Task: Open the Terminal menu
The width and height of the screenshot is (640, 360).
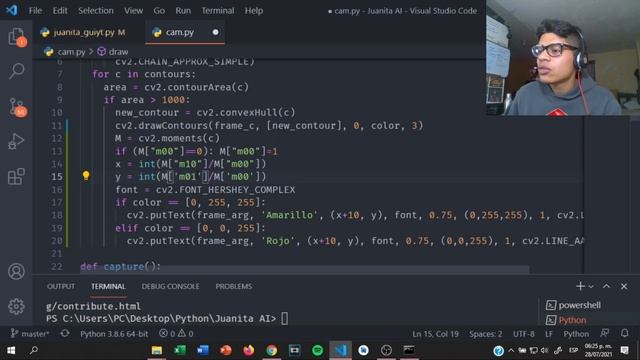Action: point(218,11)
